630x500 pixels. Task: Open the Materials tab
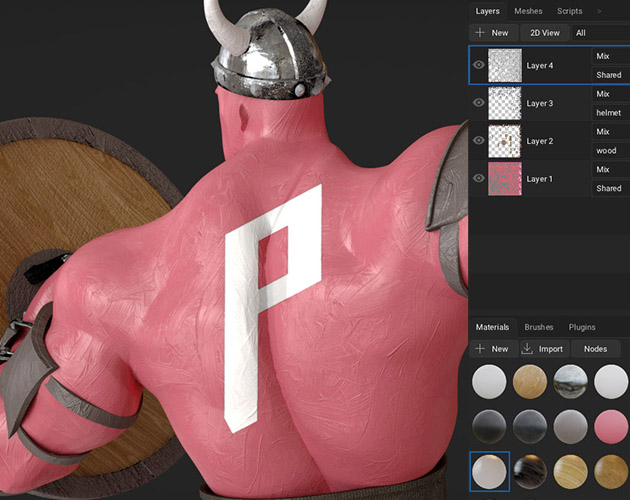[x=492, y=327]
